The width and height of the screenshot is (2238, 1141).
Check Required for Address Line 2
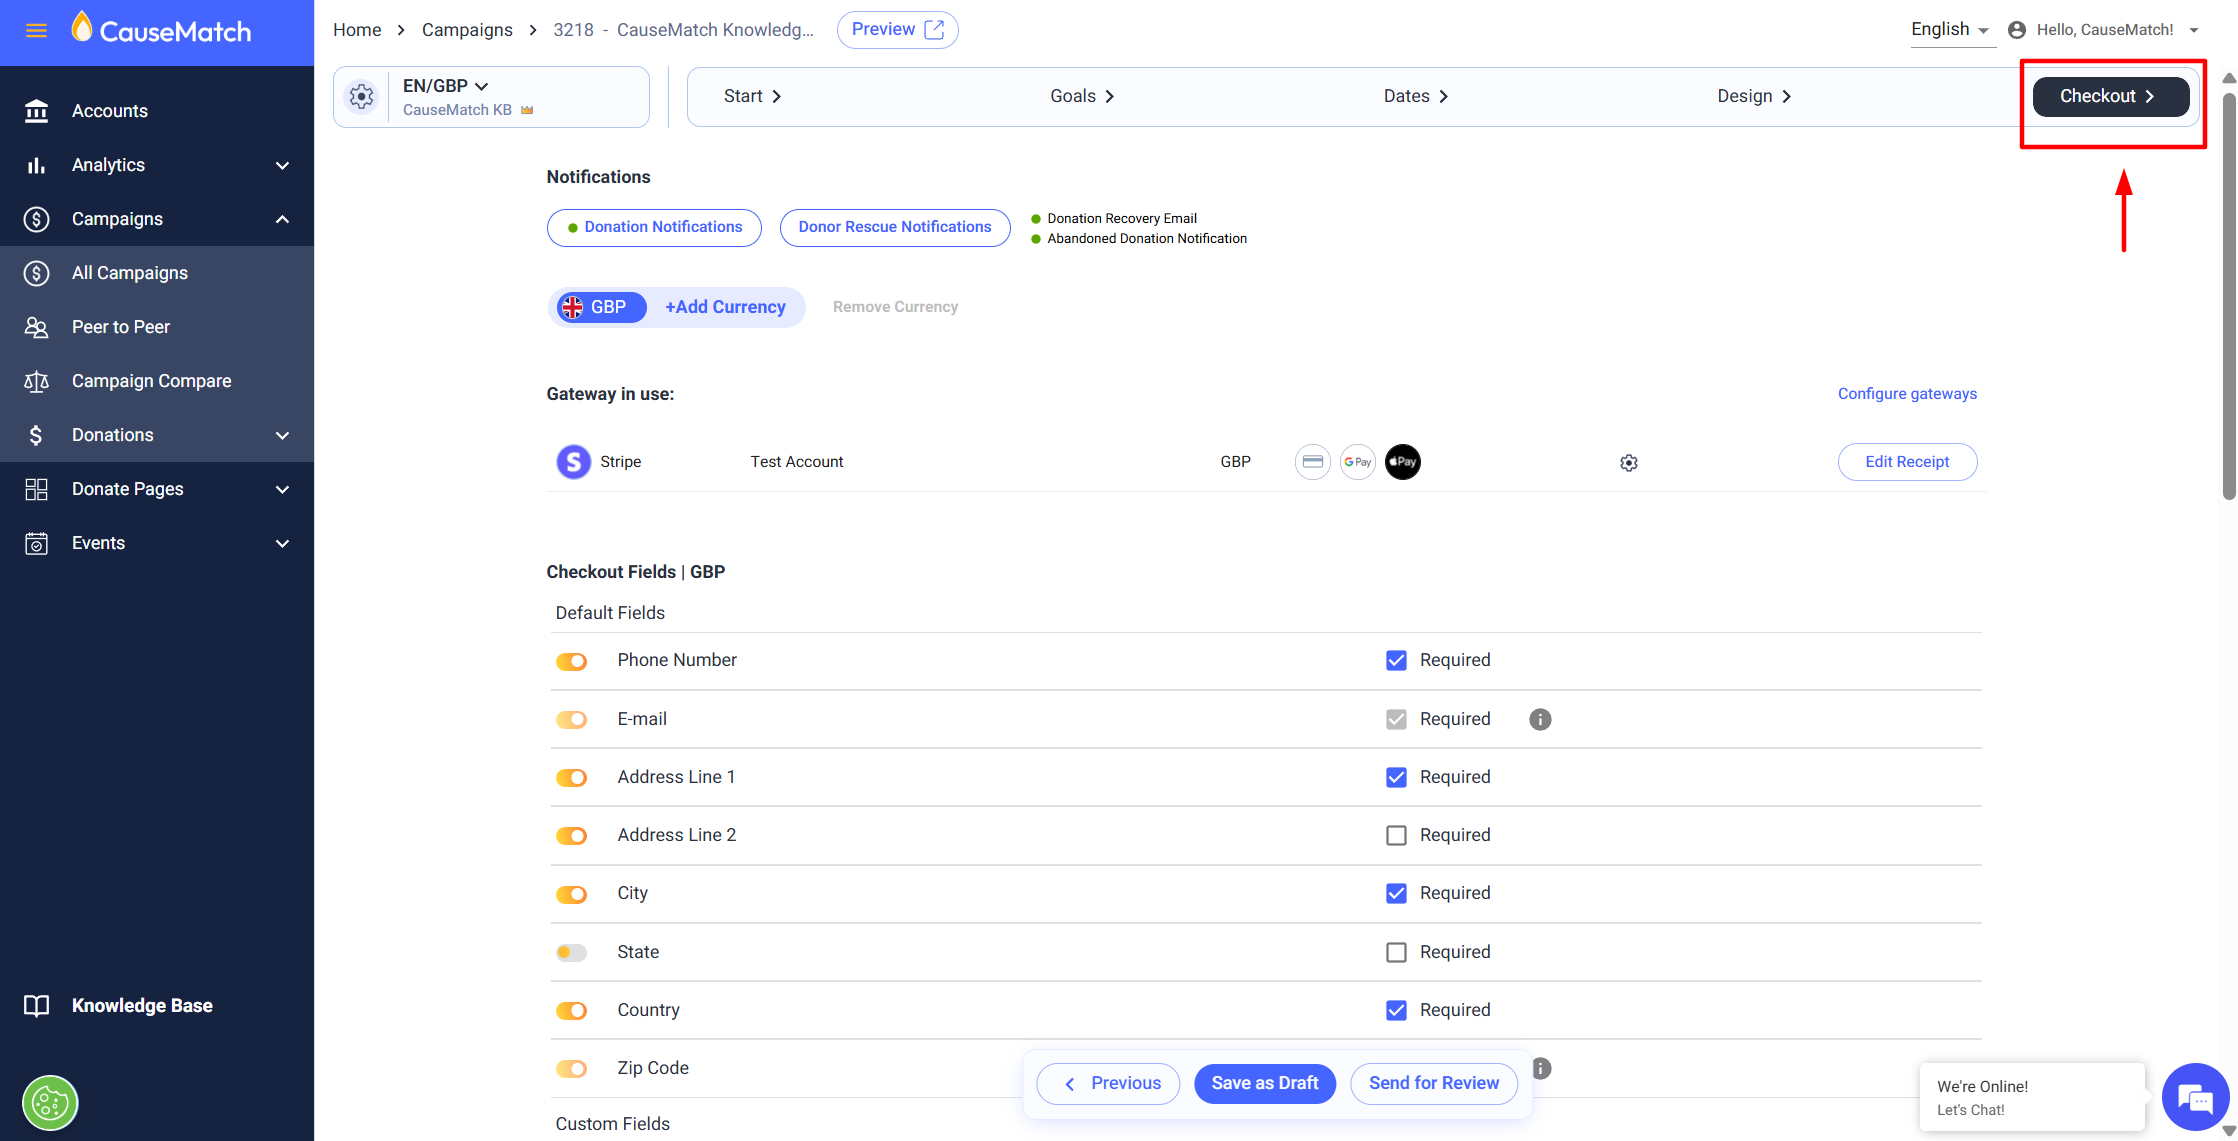pyautogui.click(x=1396, y=836)
